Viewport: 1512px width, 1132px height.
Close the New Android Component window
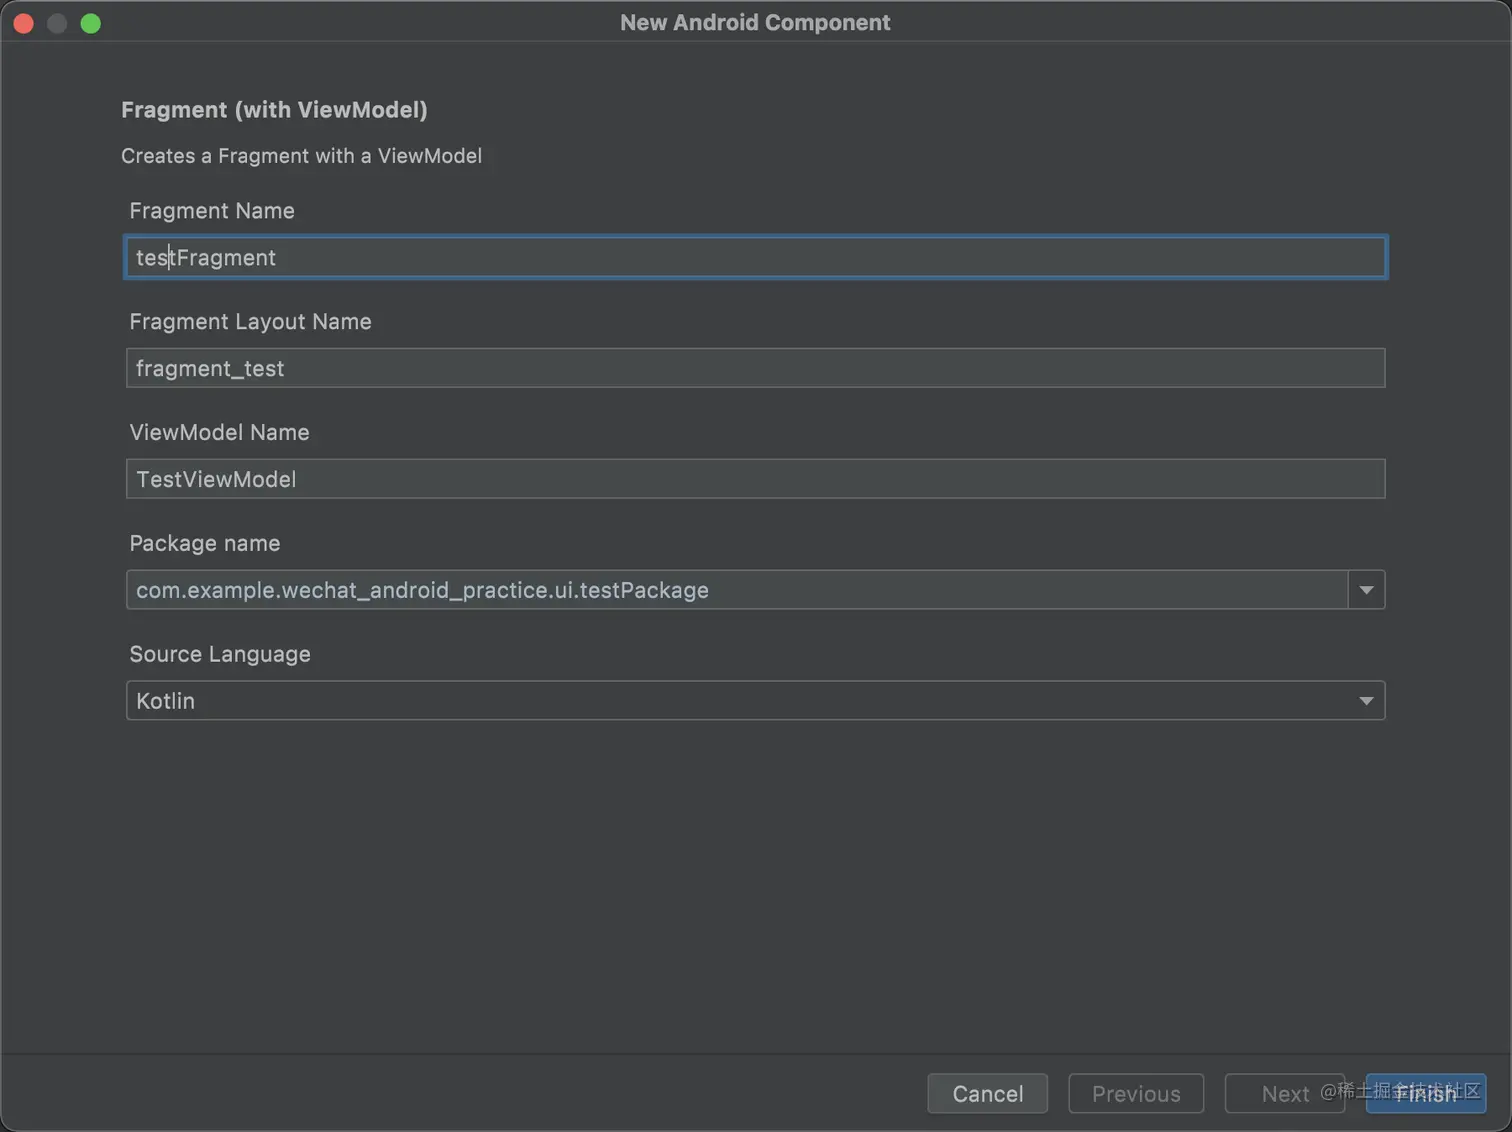pos(24,23)
